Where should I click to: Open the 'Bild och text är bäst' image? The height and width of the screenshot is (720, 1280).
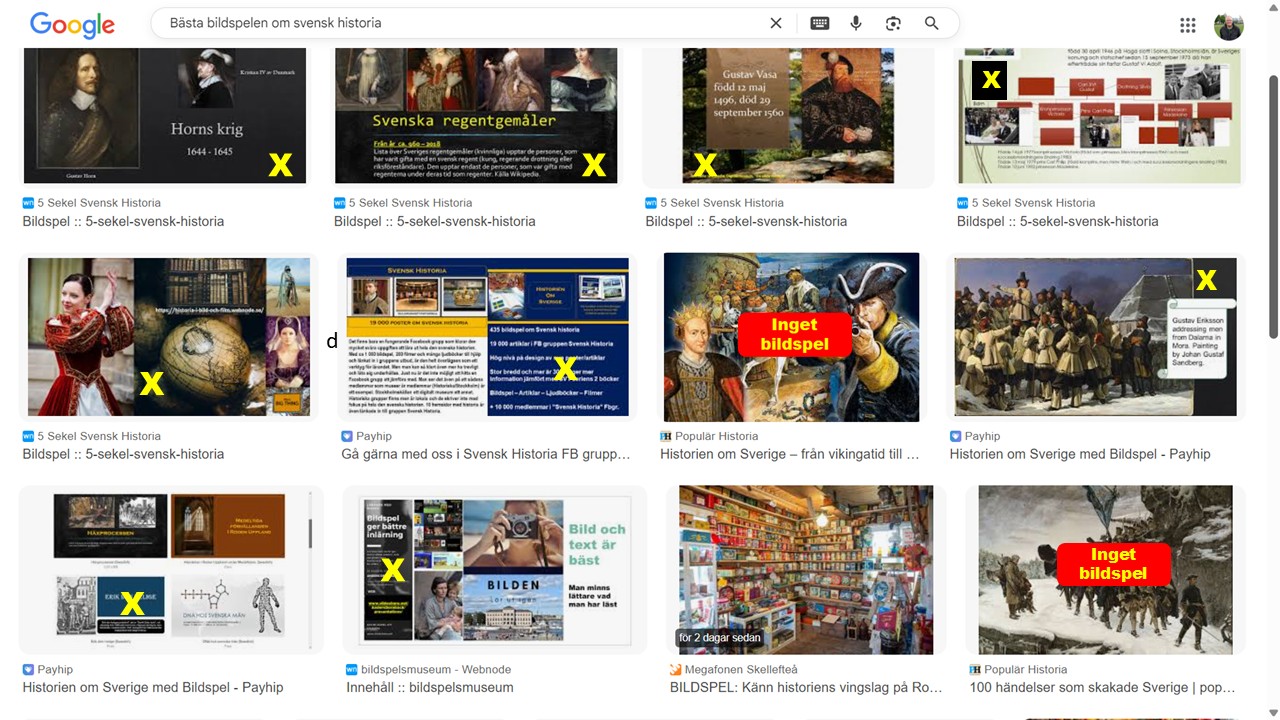pos(495,570)
